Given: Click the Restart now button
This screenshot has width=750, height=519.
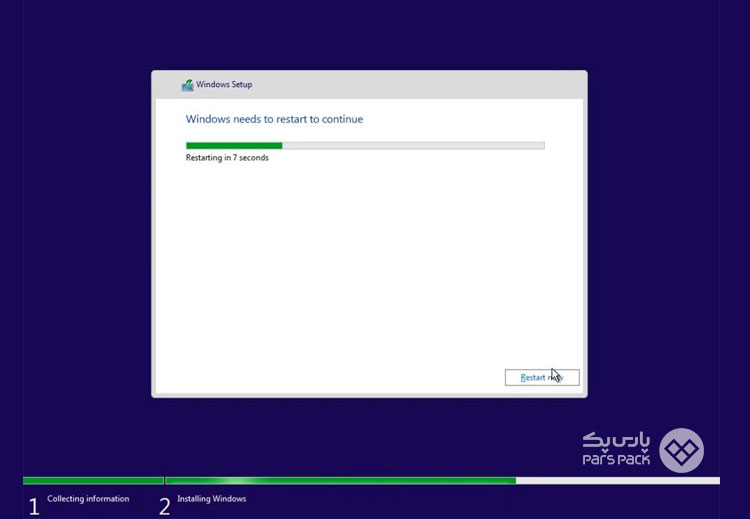Looking at the screenshot, I should tap(542, 377).
